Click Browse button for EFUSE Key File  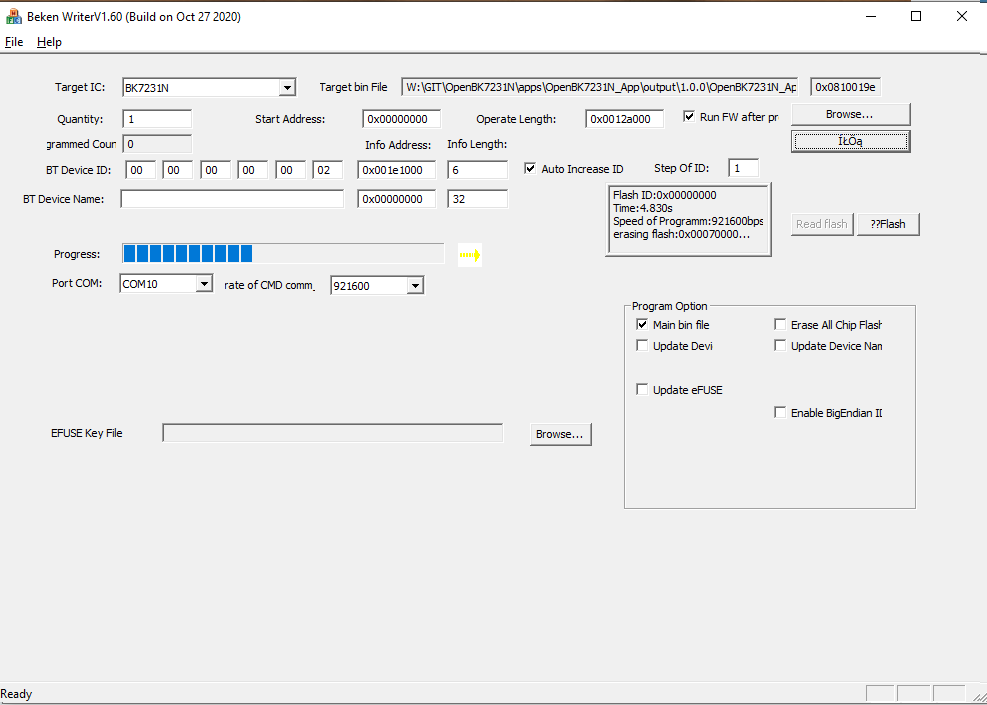point(560,434)
